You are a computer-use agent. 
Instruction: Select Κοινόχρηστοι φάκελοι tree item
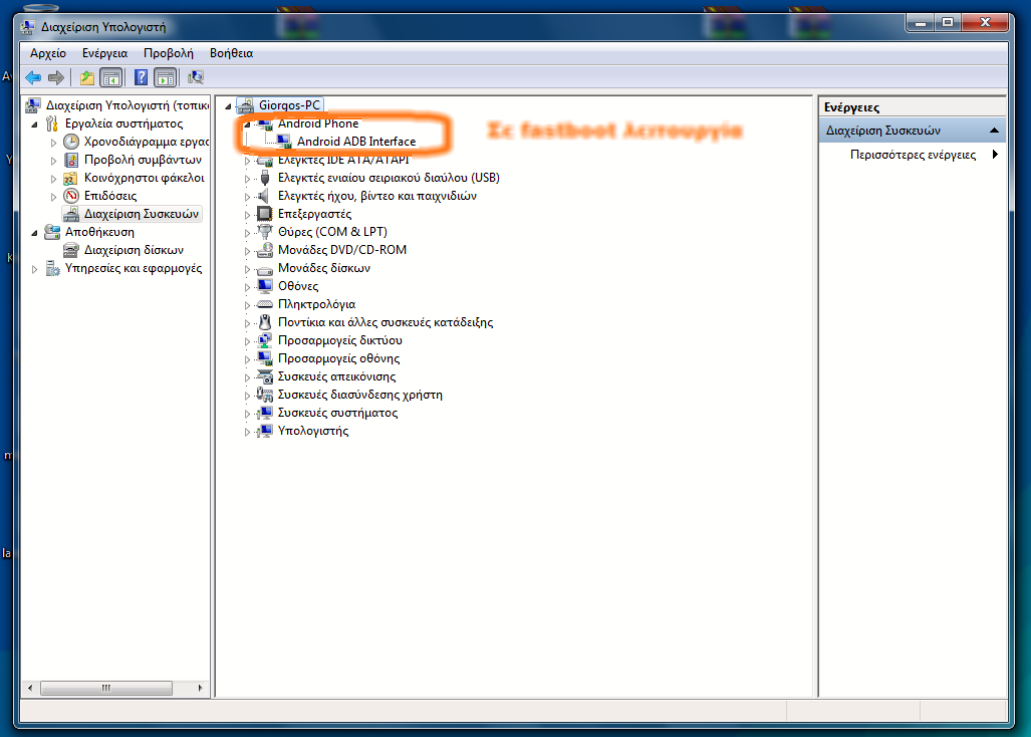[144, 178]
